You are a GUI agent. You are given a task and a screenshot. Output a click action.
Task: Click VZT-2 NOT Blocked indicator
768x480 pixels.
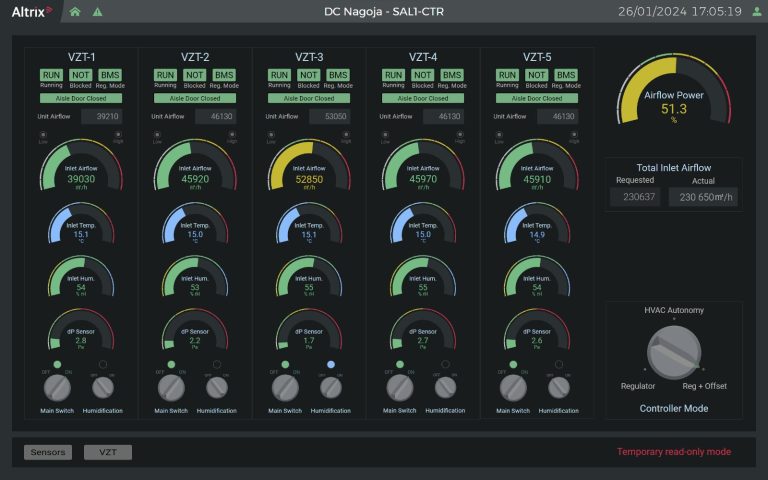point(195,75)
